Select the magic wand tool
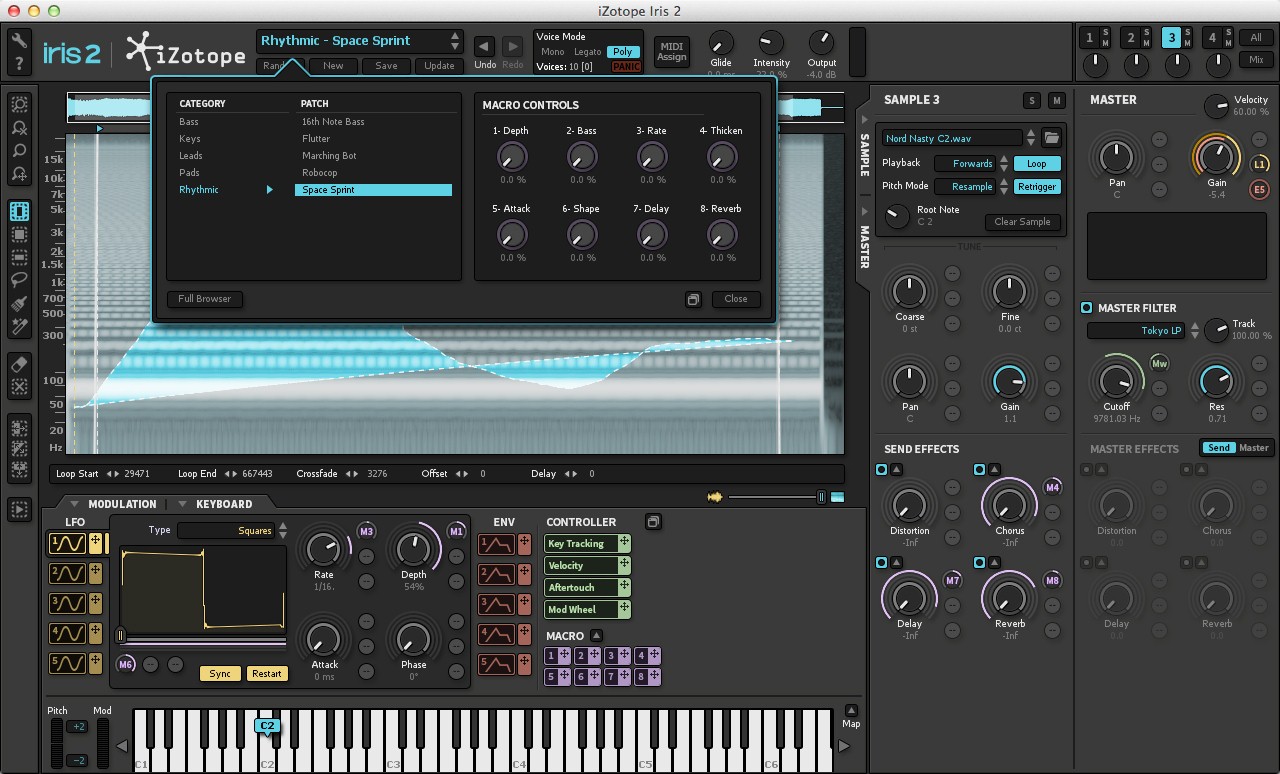The height and width of the screenshot is (774, 1280). (19, 327)
